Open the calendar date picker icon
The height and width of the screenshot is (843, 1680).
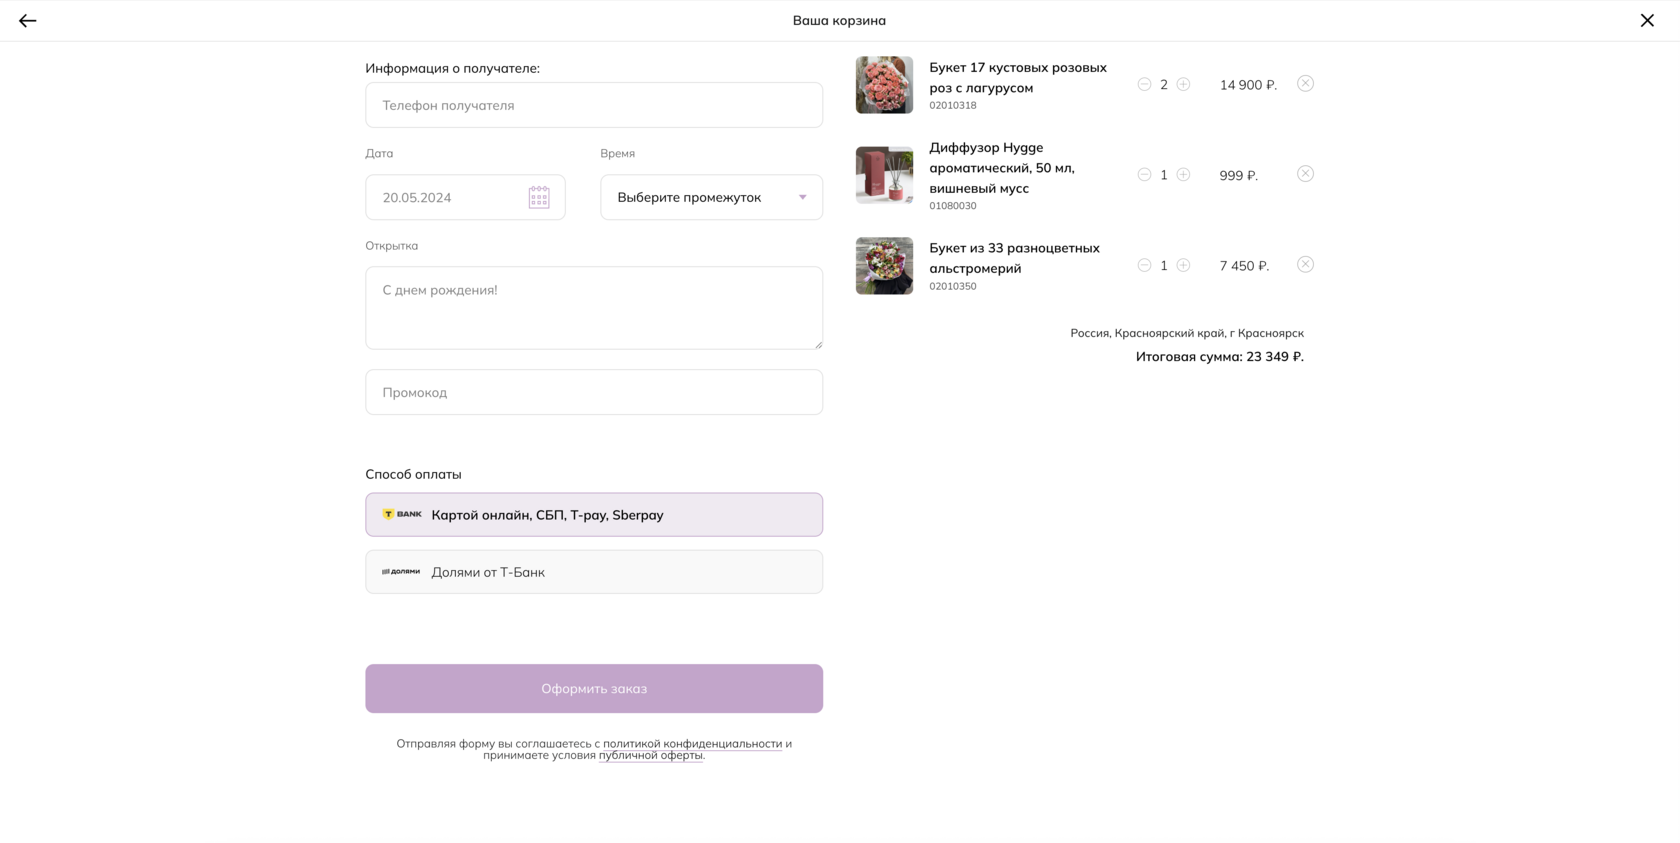539,197
